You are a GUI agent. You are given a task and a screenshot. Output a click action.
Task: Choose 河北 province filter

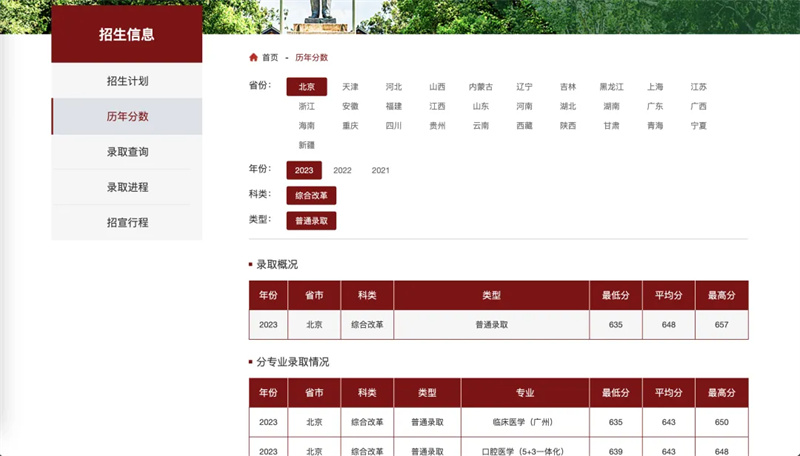pos(394,87)
